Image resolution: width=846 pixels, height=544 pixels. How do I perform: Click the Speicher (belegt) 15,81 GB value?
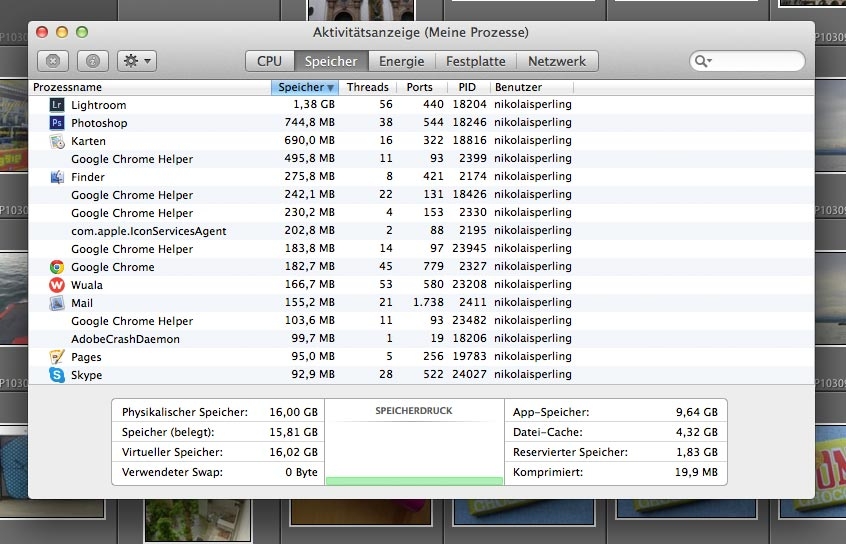coord(294,432)
